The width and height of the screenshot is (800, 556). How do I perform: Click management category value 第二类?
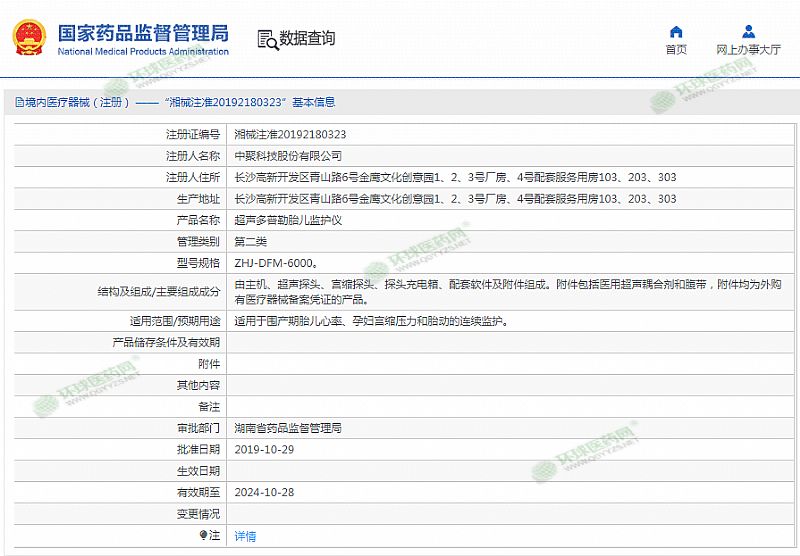tap(250, 242)
